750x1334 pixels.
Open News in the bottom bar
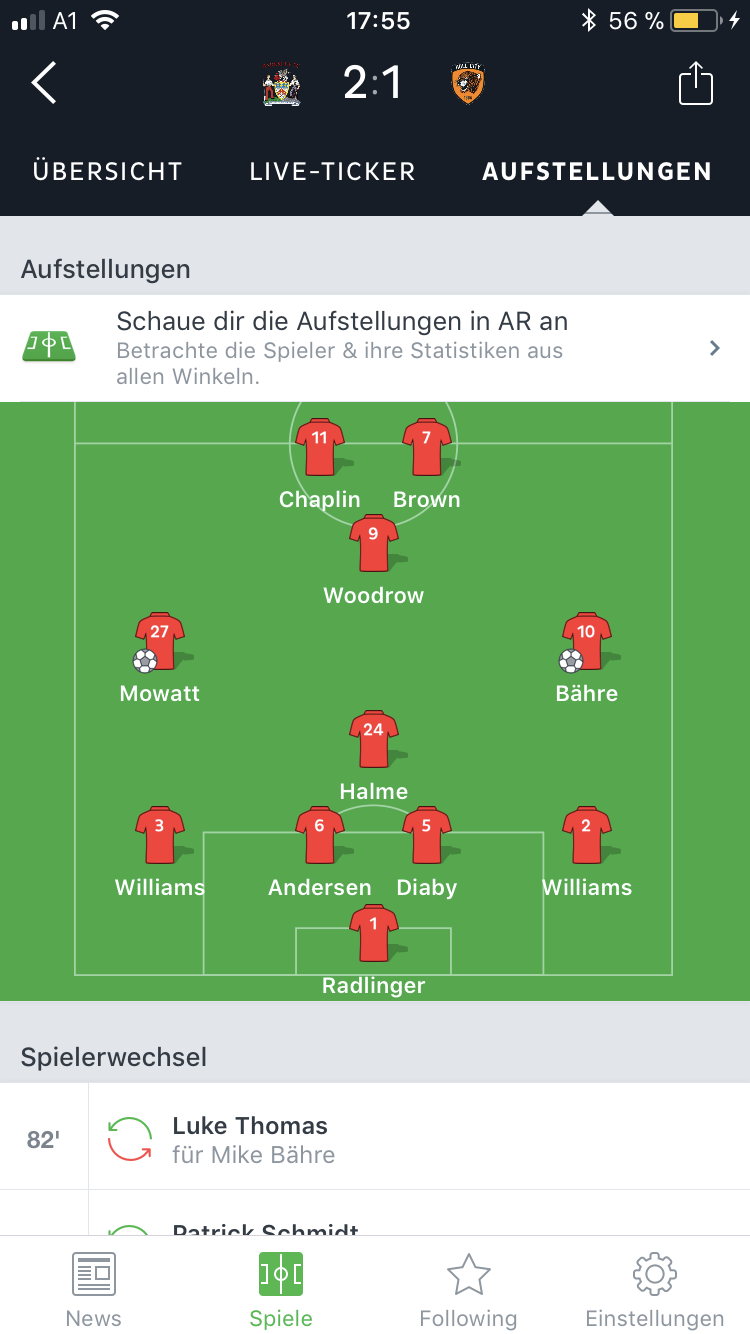pos(94,1289)
